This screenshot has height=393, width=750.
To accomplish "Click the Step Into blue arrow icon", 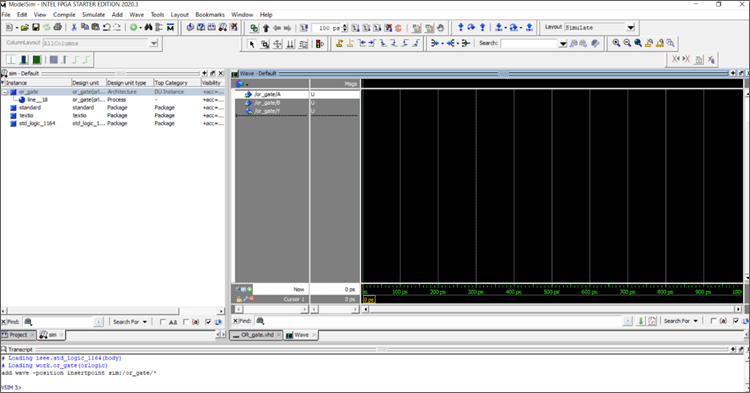I will (461, 28).
